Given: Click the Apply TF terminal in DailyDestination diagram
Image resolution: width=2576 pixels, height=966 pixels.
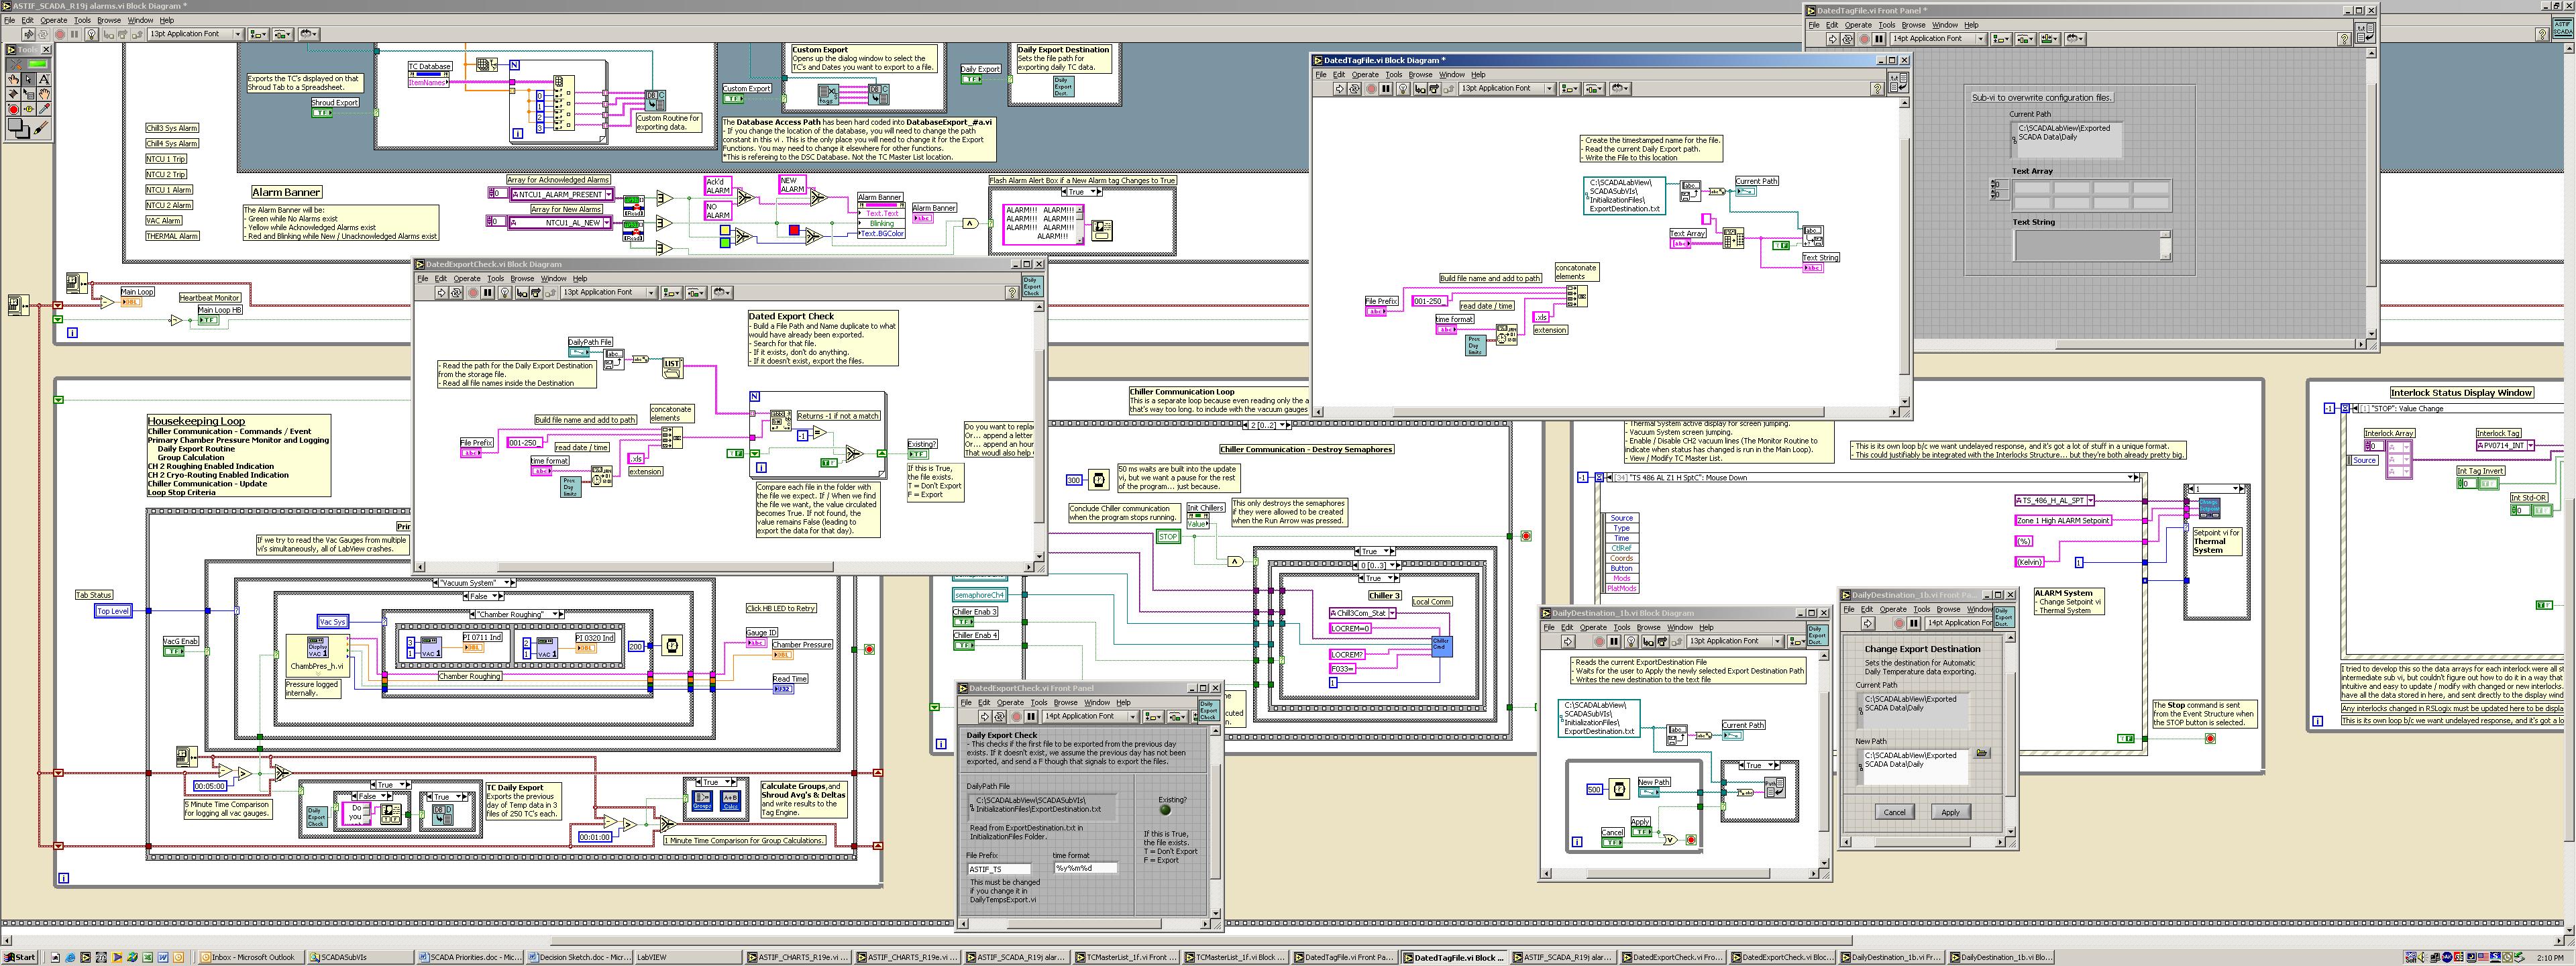Looking at the screenshot, I should 1642,832.
